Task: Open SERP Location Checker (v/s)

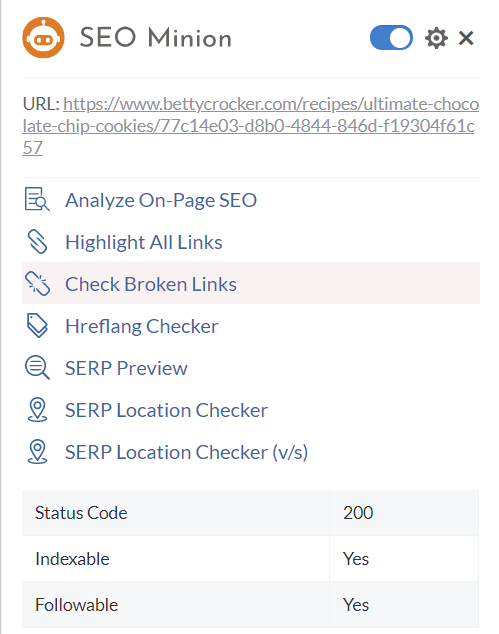Action: 186,452
